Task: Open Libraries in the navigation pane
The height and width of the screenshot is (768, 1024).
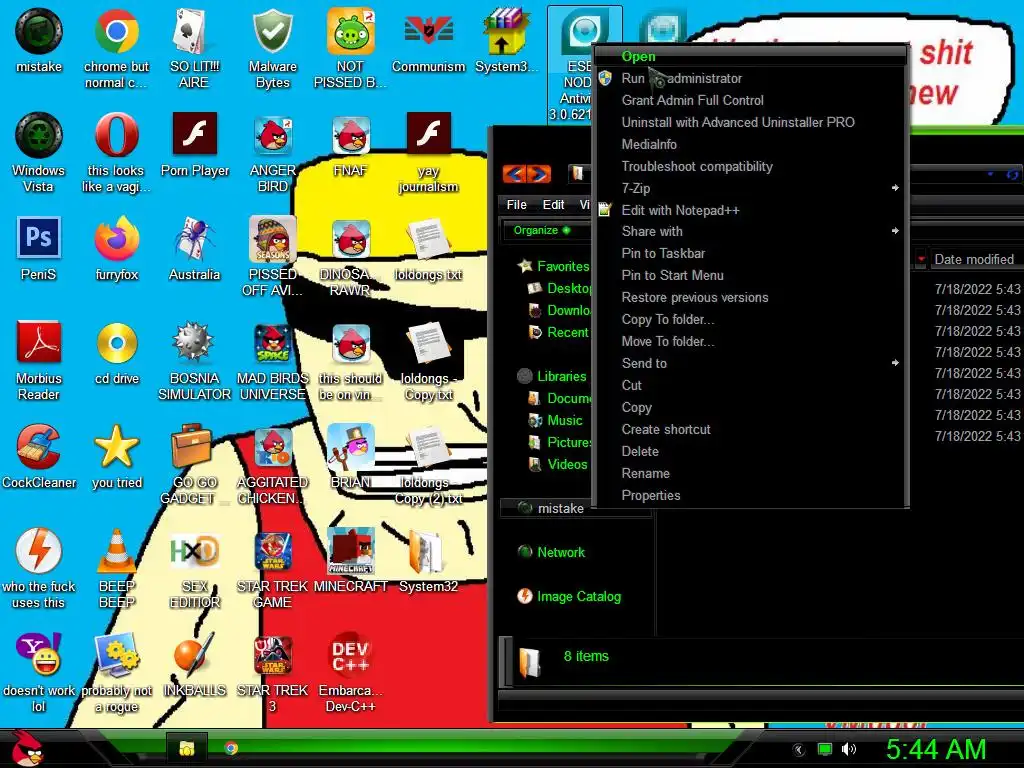Action: (x=552, y=376)
